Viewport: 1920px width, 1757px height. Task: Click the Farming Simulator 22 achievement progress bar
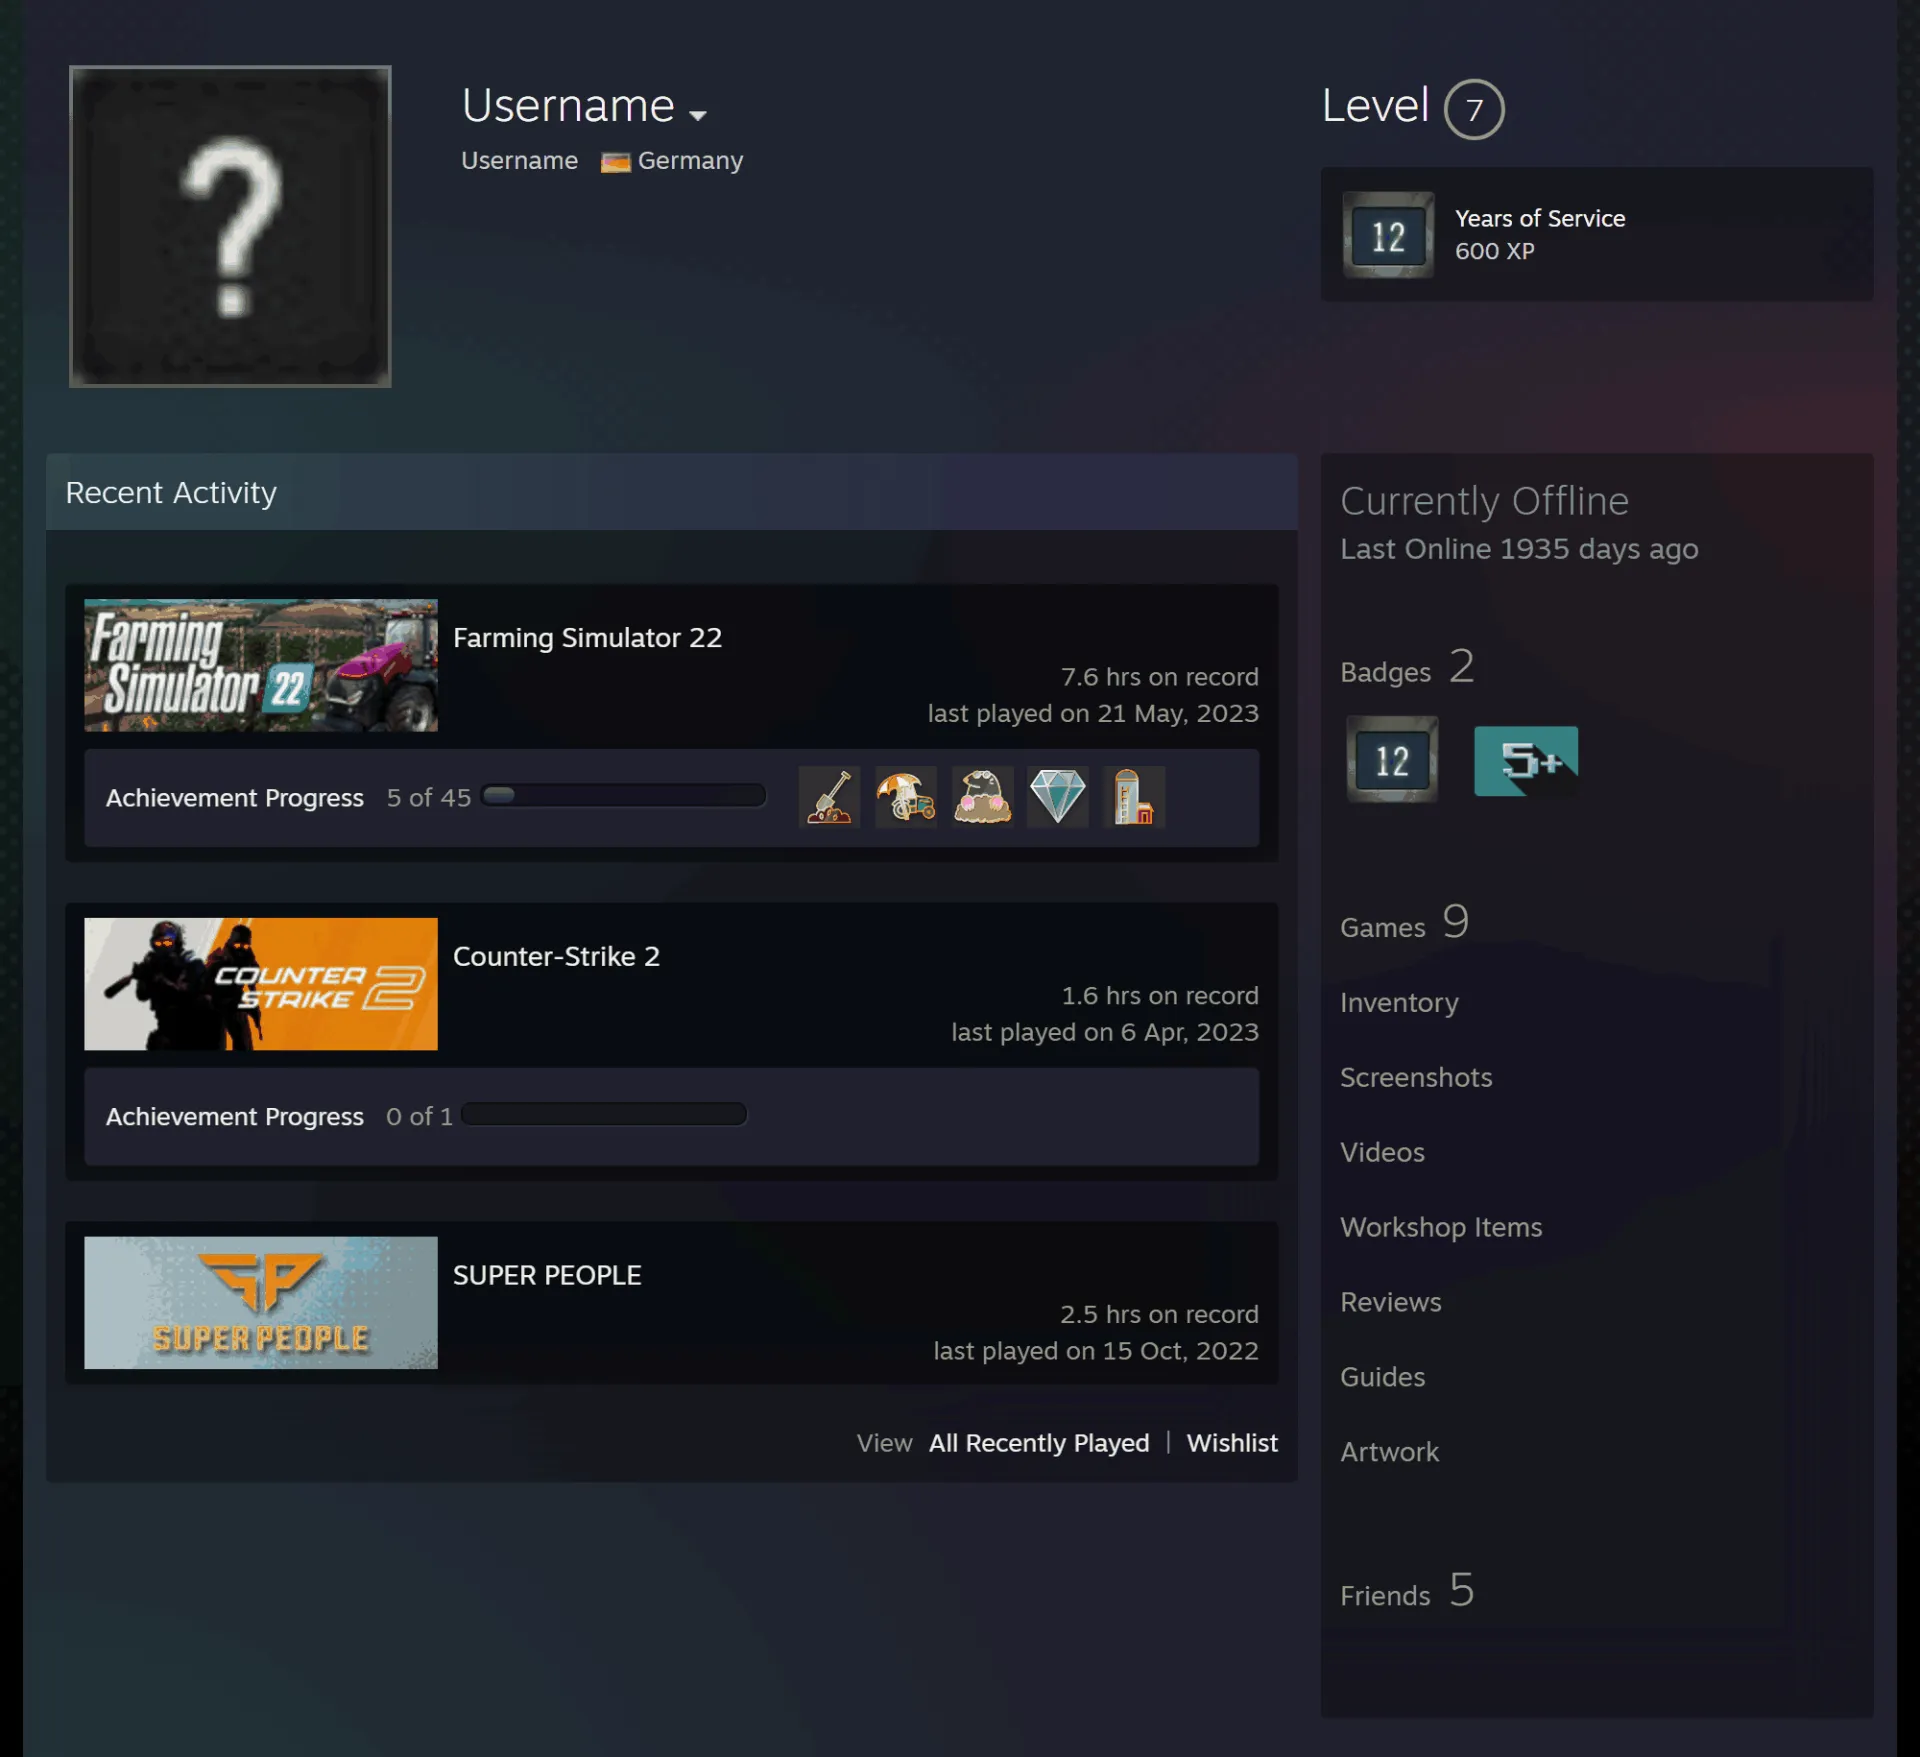[x=624, y=796]
